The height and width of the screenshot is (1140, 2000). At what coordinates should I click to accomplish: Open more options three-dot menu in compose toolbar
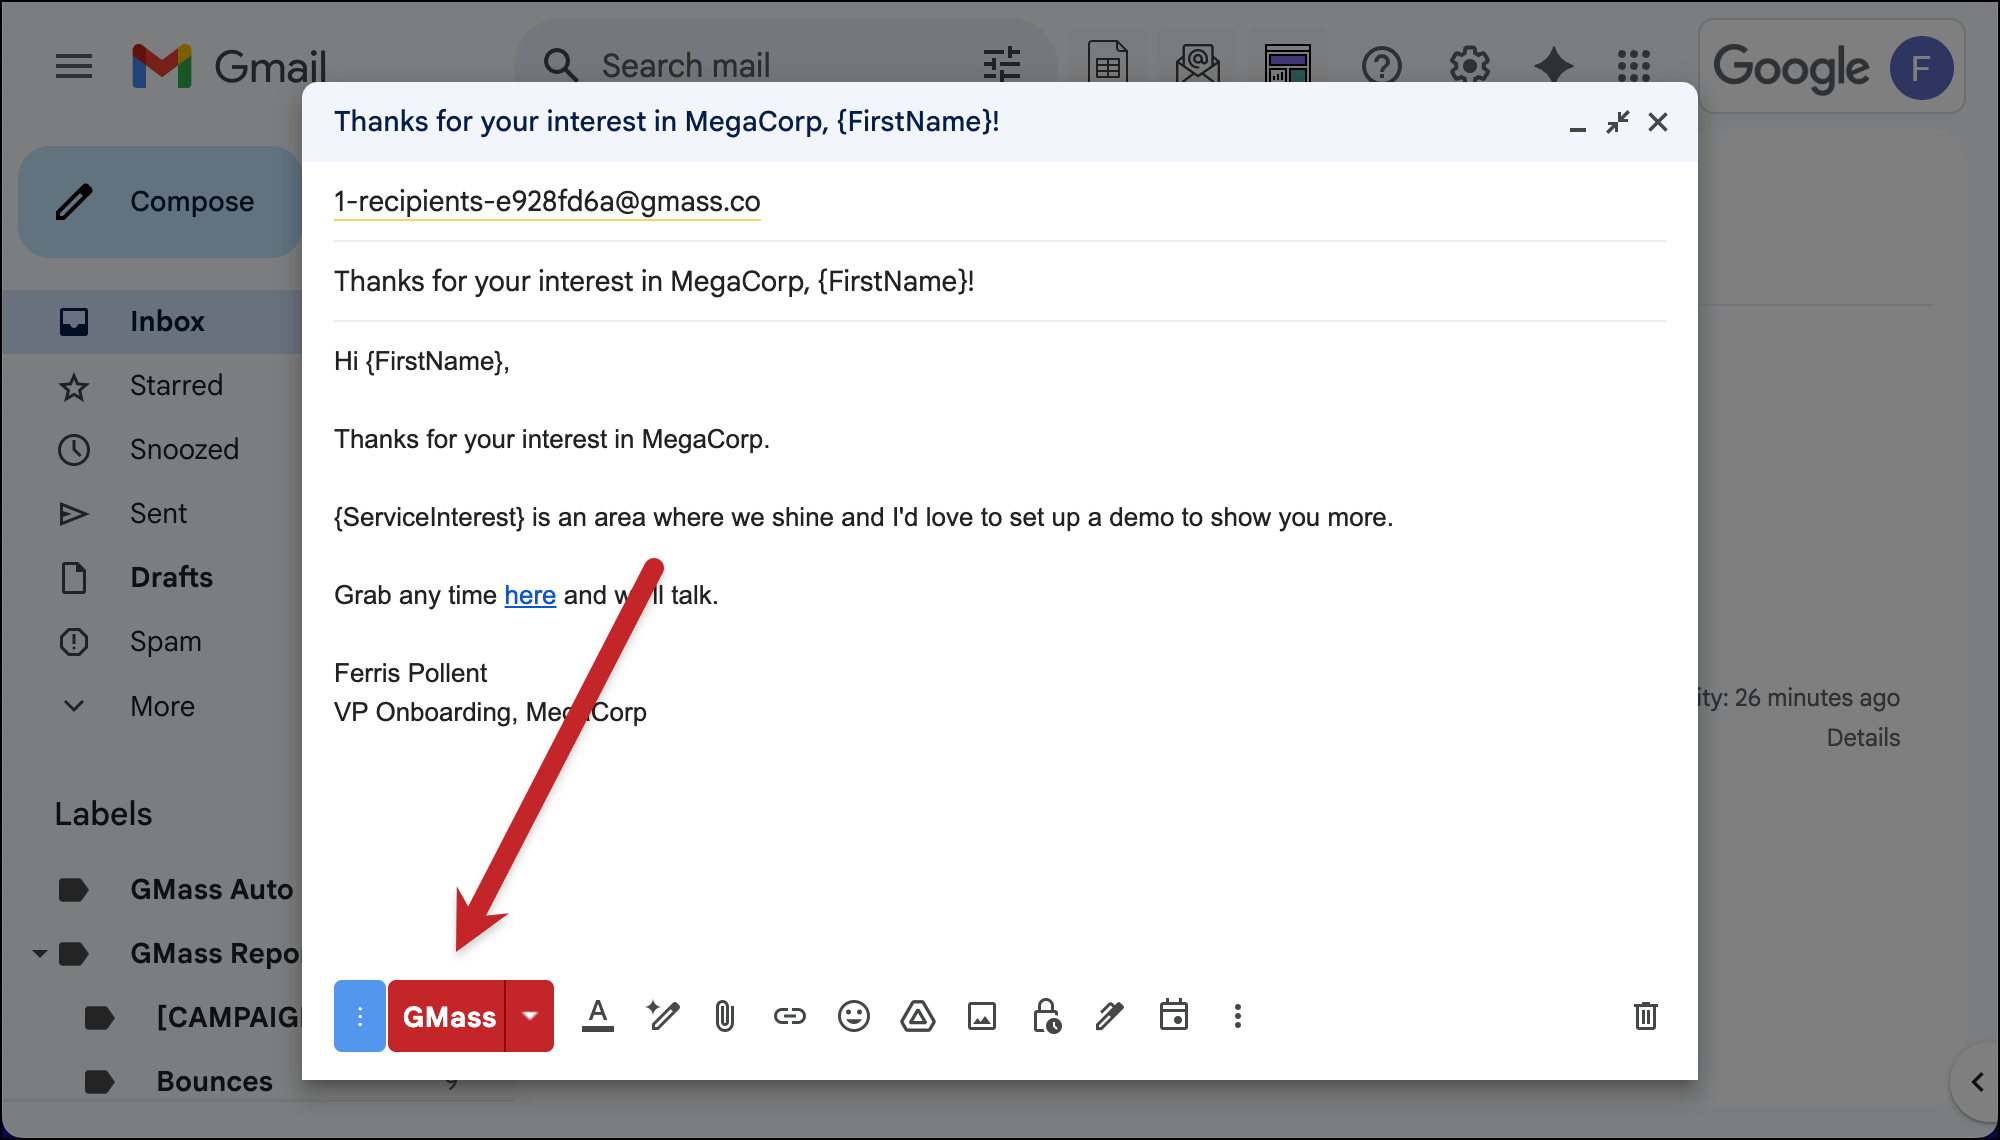tap(1237, 1016)
